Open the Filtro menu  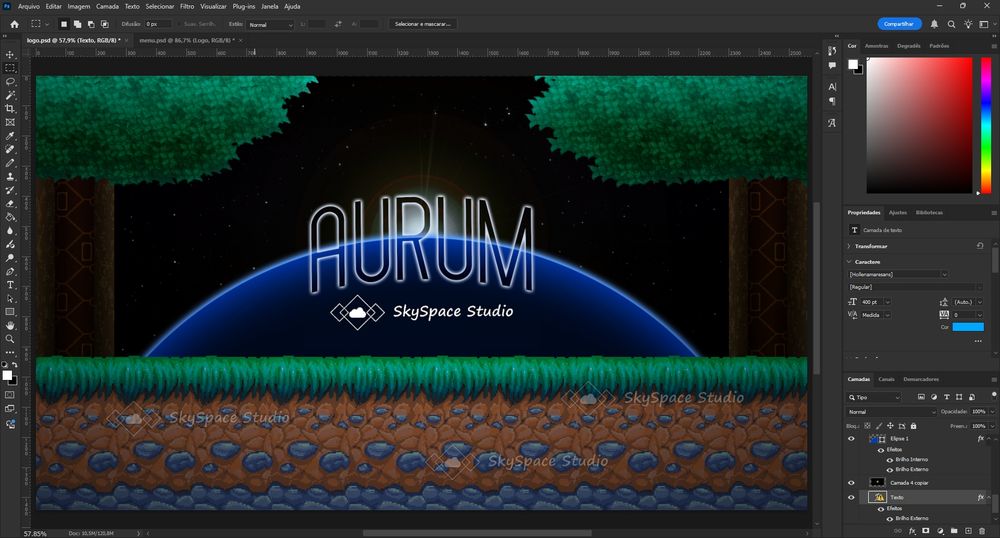coord(186,6)
